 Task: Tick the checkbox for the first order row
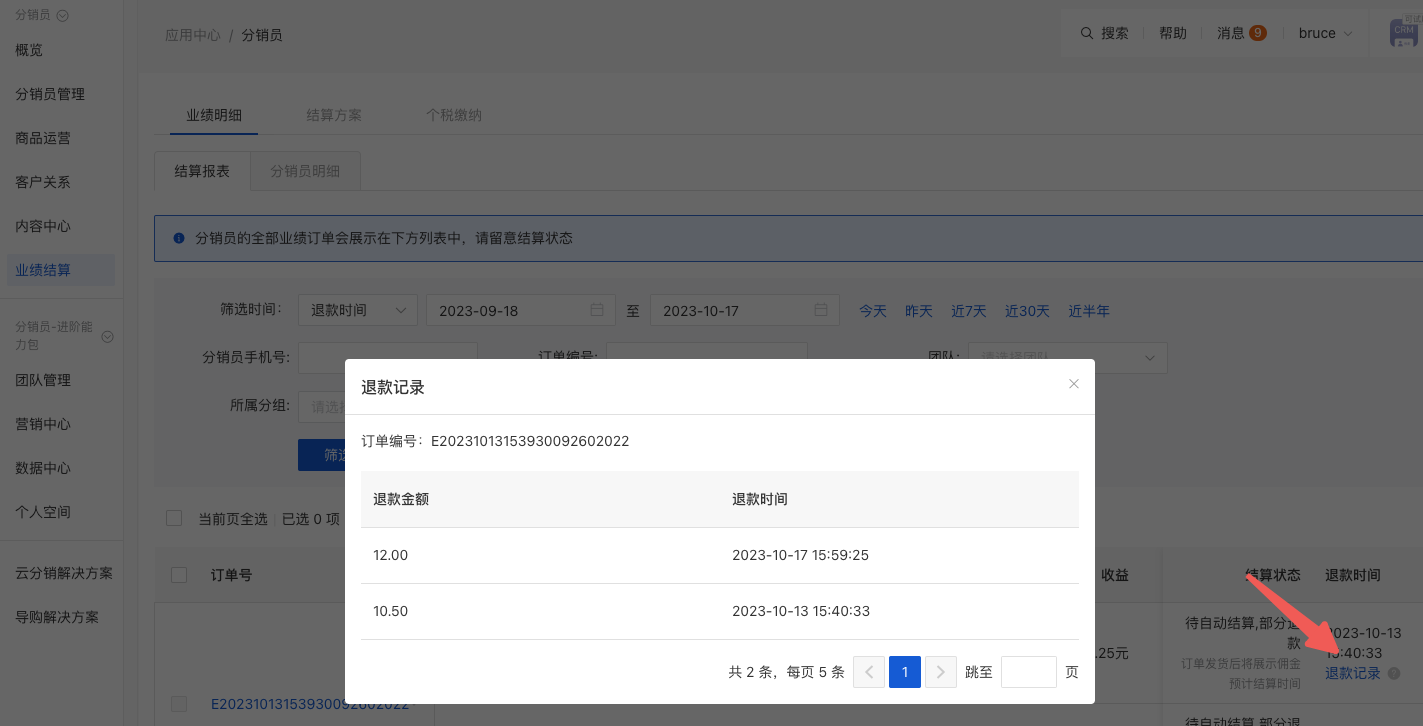[179, 703]
